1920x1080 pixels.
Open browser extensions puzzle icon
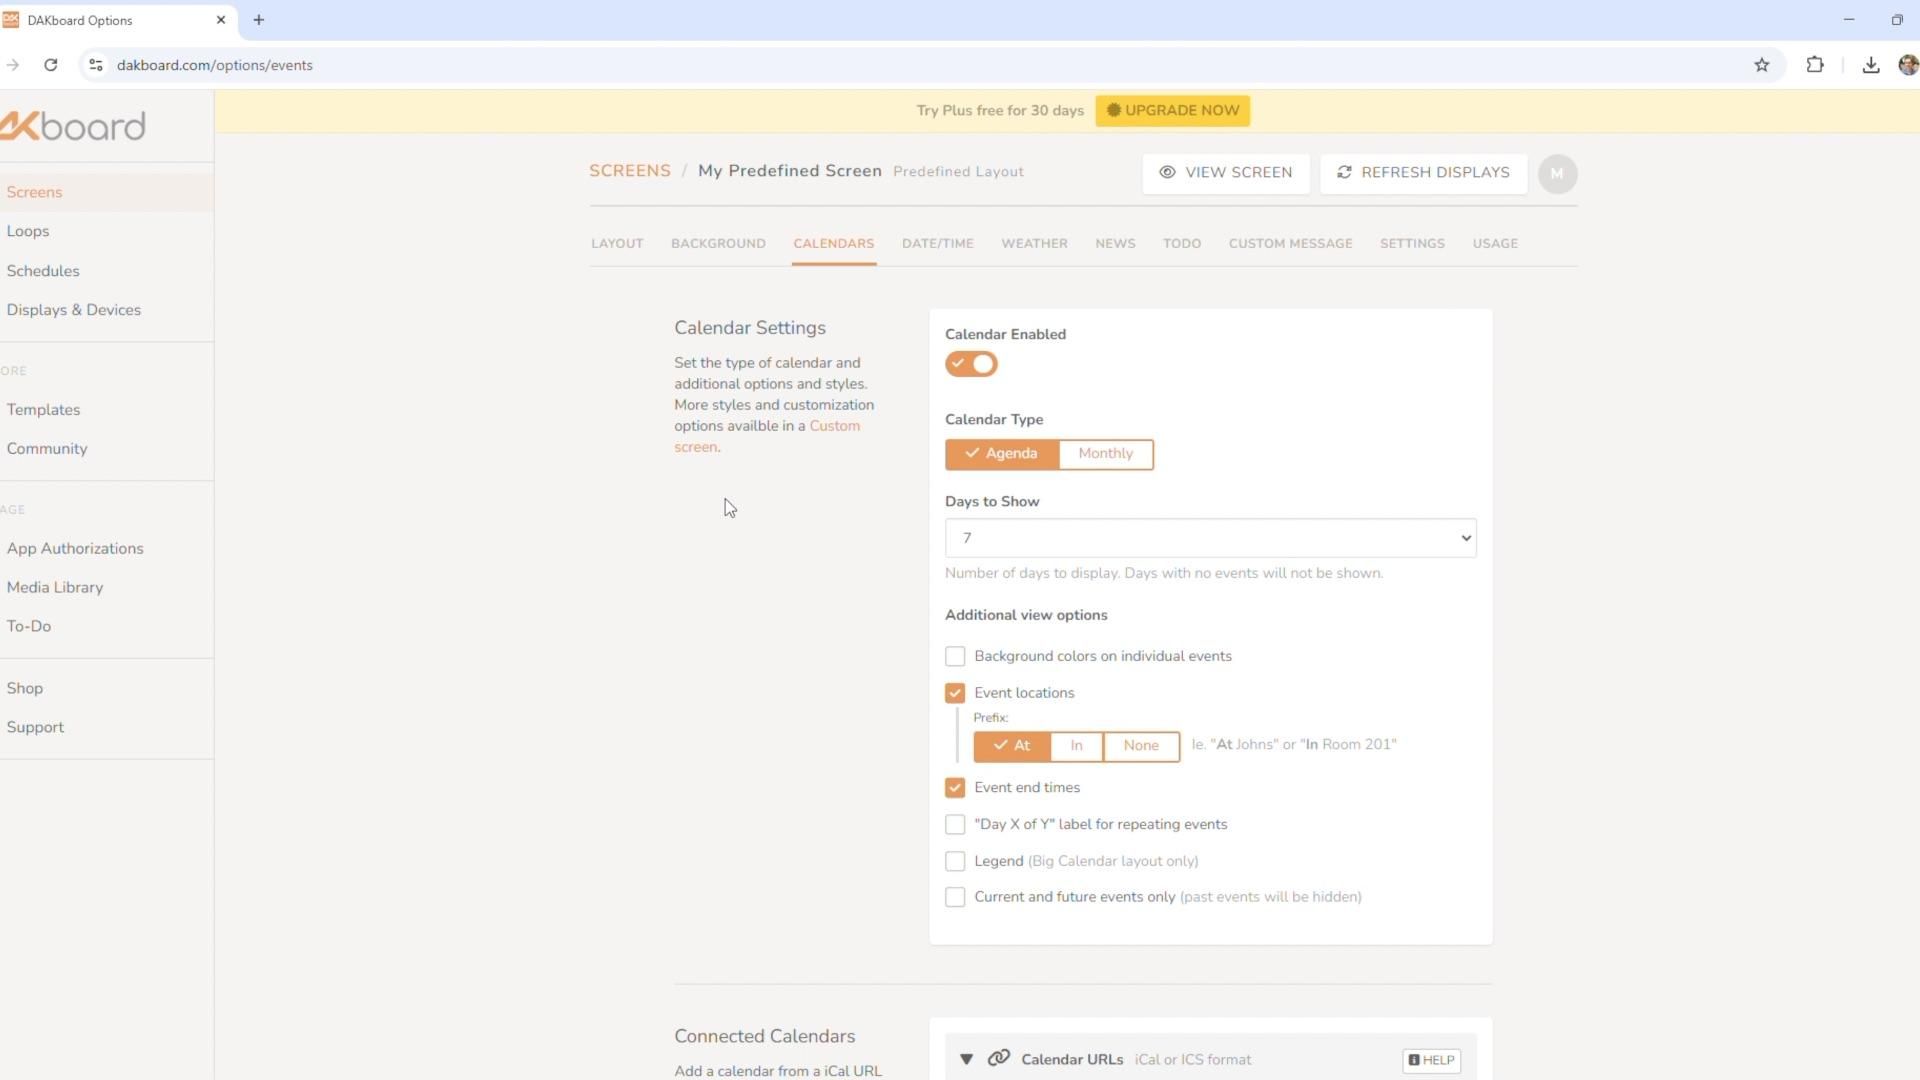click(1814, 65)
